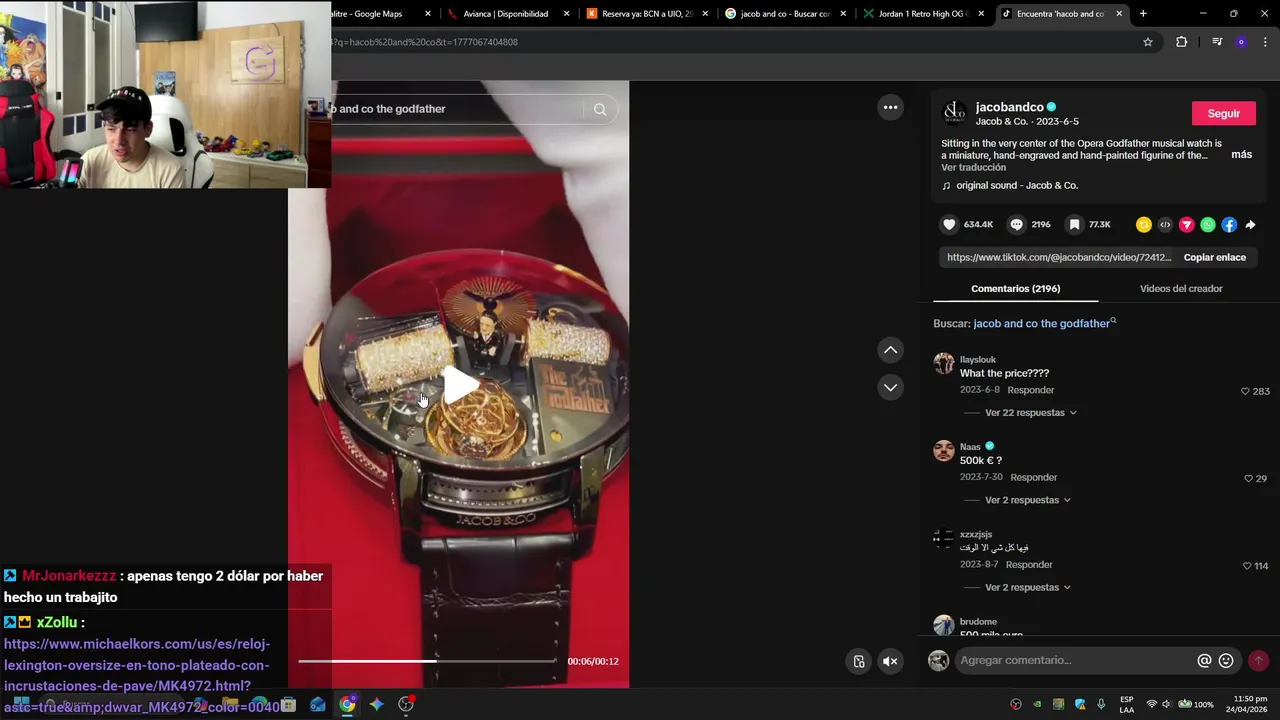Open the Outlook taskbar icon
The width and height of the screenshot is (1280, 720).
click(x=318, y=704)
